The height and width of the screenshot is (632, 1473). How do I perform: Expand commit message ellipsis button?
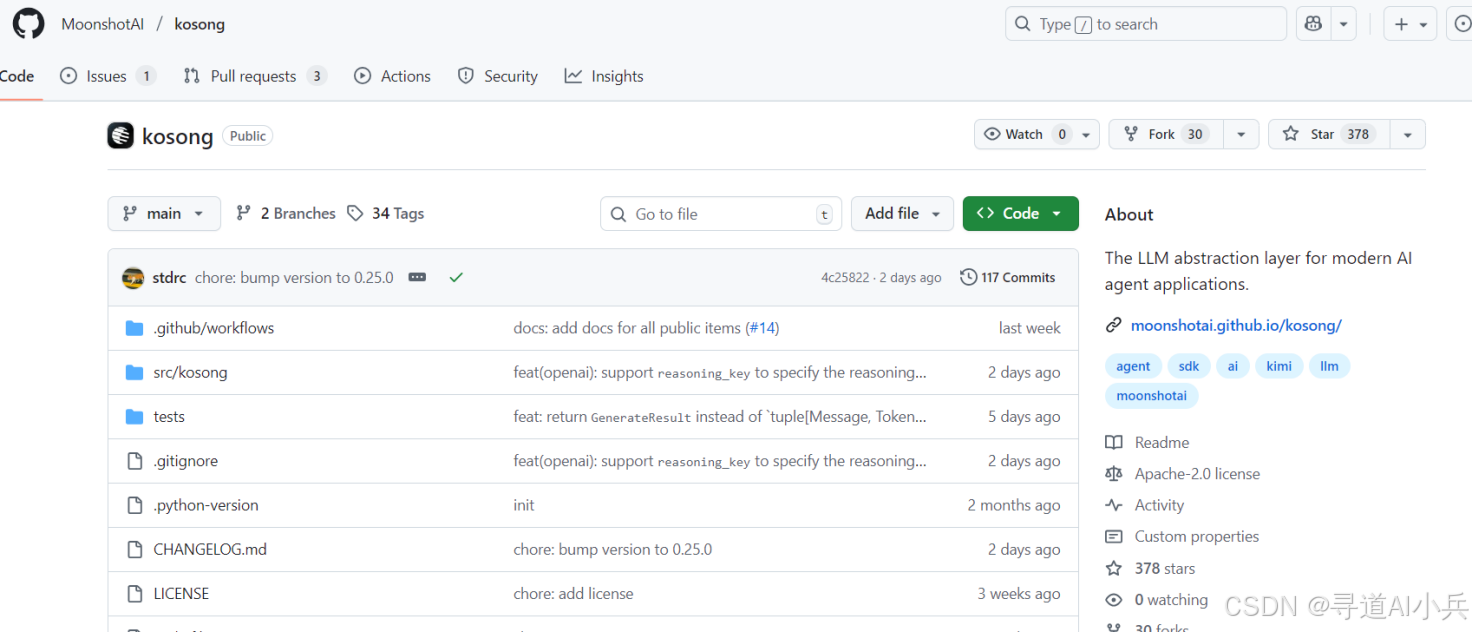point(417,278)
